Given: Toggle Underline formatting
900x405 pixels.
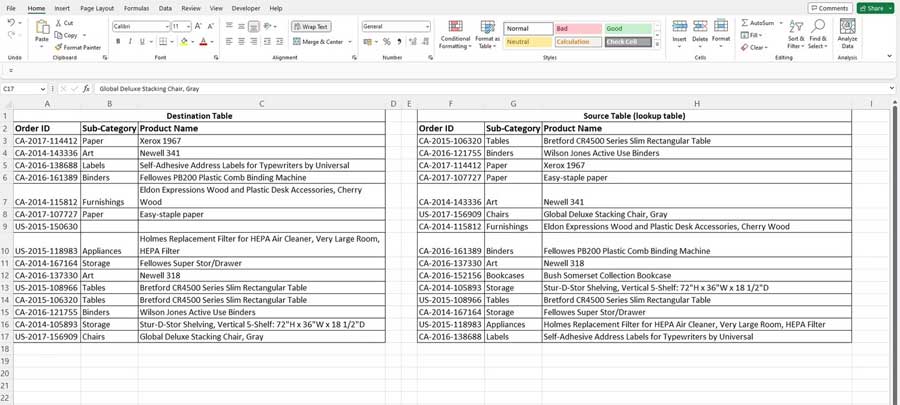Looking at the screenshot, I should point(142,42).
